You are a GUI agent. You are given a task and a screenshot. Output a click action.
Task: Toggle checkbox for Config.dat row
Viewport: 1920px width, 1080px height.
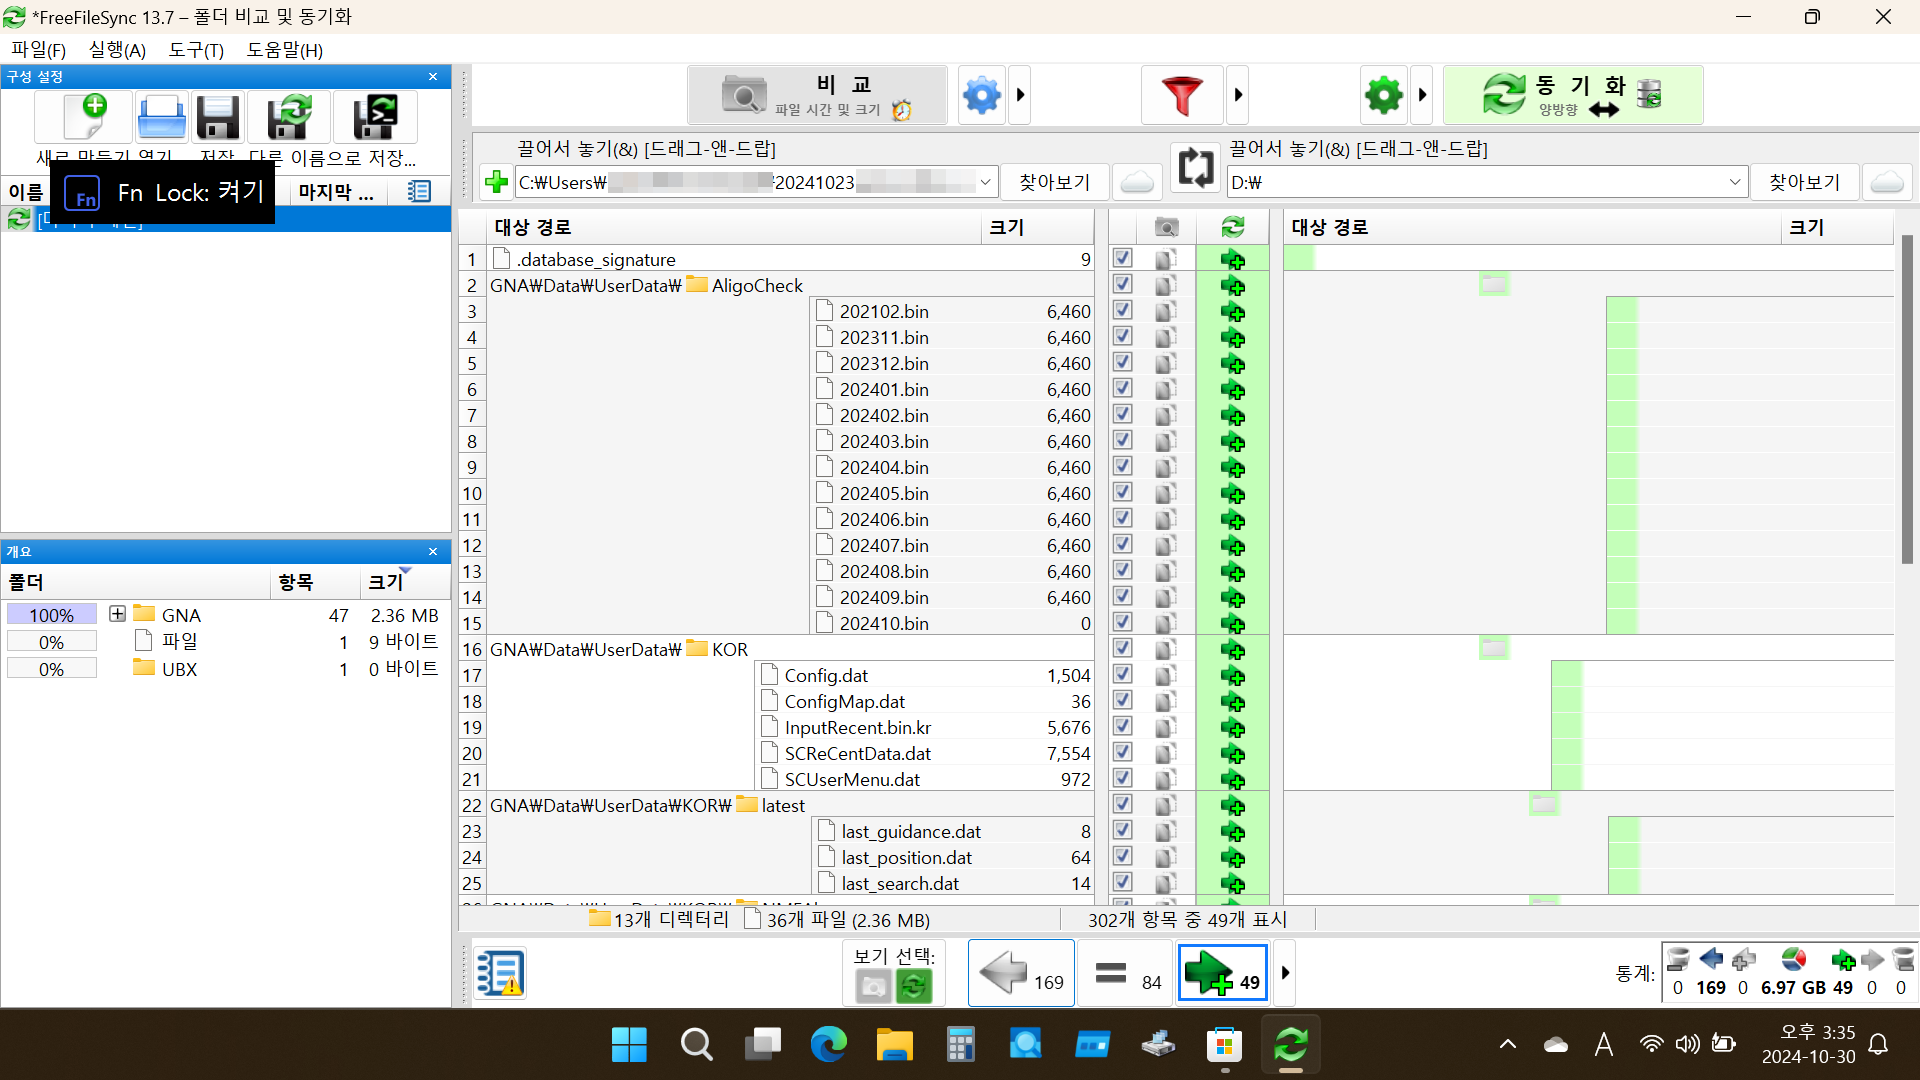coord(1122,674)
